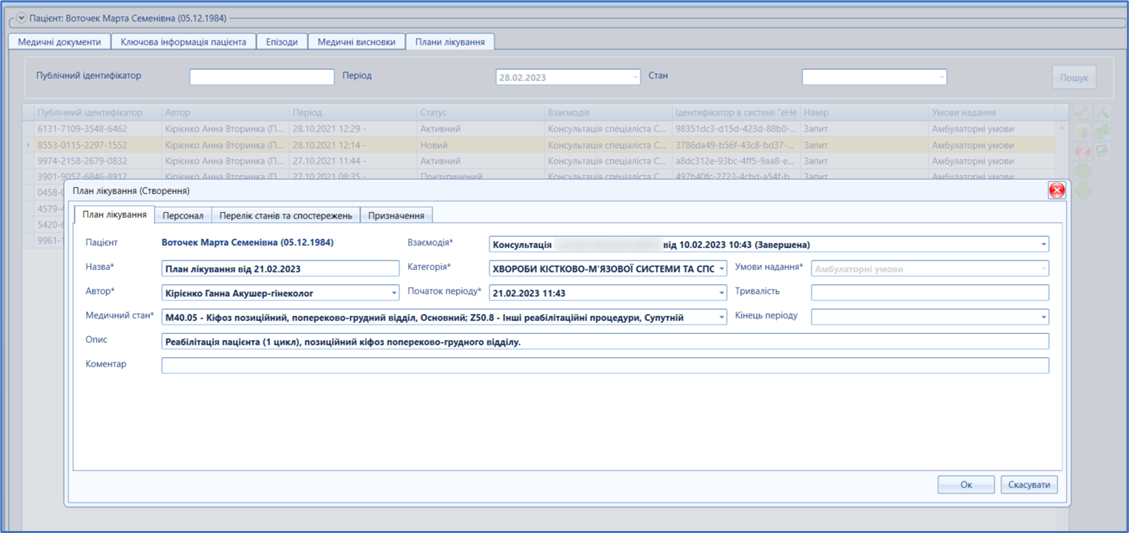Screen dimensions: 1129x533
Task: Click the add-document icon beside the treatment plans table
Action: 1082,112
